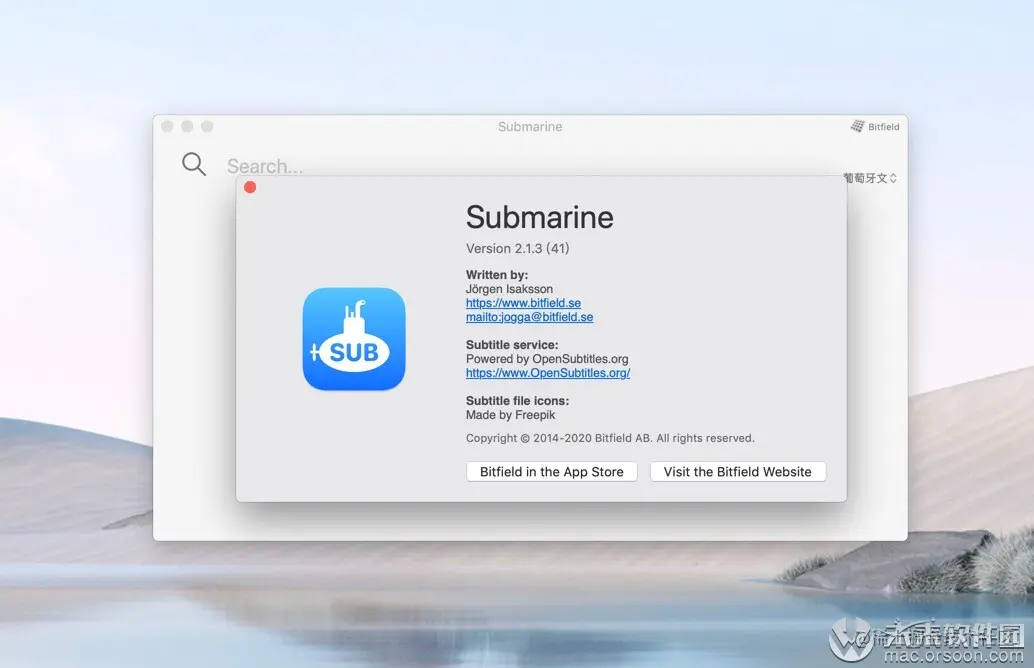Click the name Jörgen Isaksson
The height and width of the screenshot is (668, 1034).
(x=509, y=289)
